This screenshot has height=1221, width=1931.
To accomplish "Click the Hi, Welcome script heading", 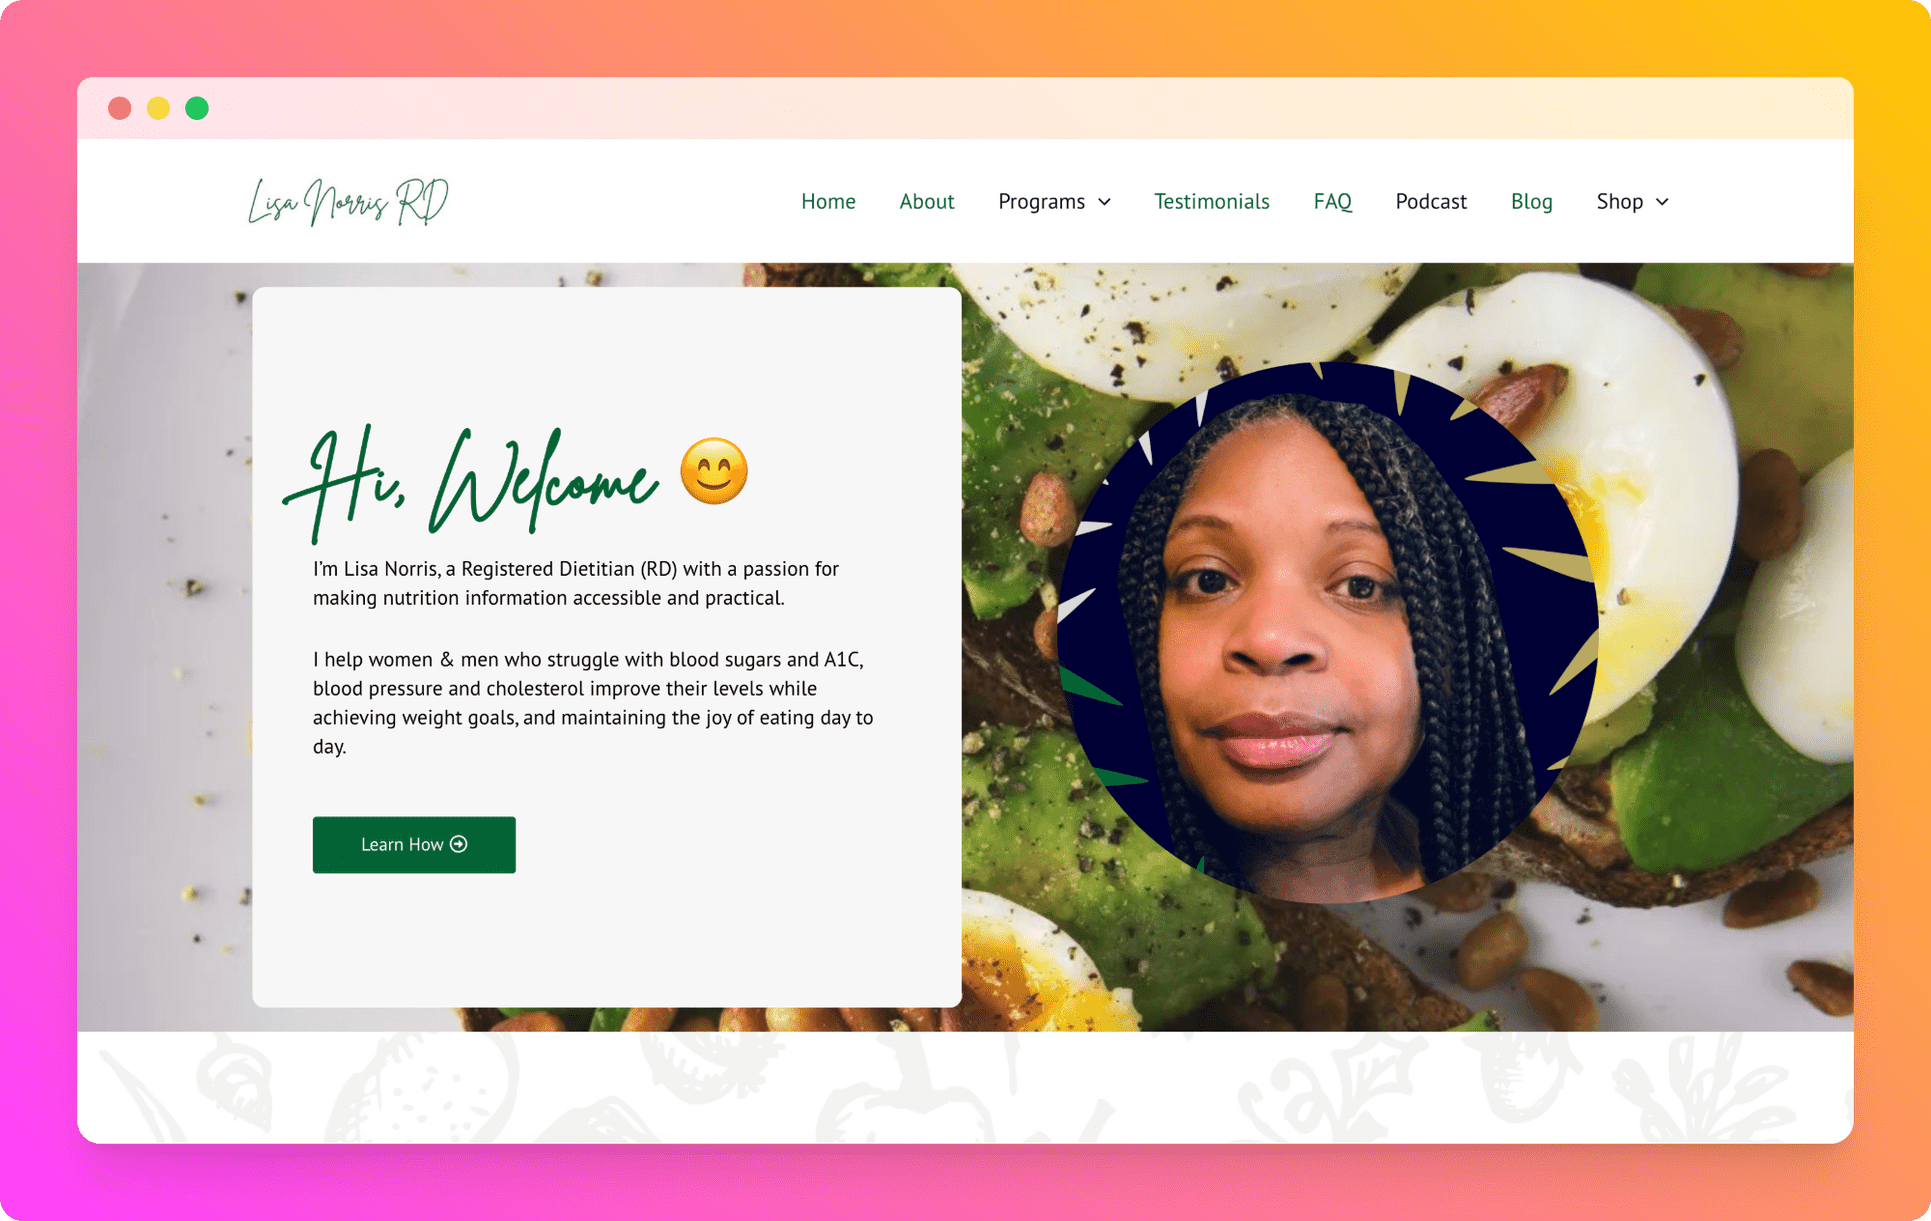I will coord(471,482).
